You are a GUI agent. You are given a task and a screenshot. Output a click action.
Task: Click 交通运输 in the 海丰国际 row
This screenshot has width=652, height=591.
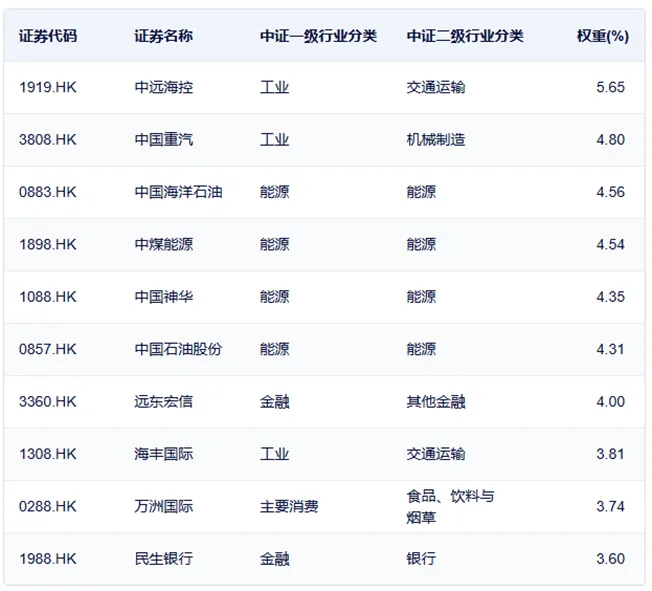click(436, 454)
